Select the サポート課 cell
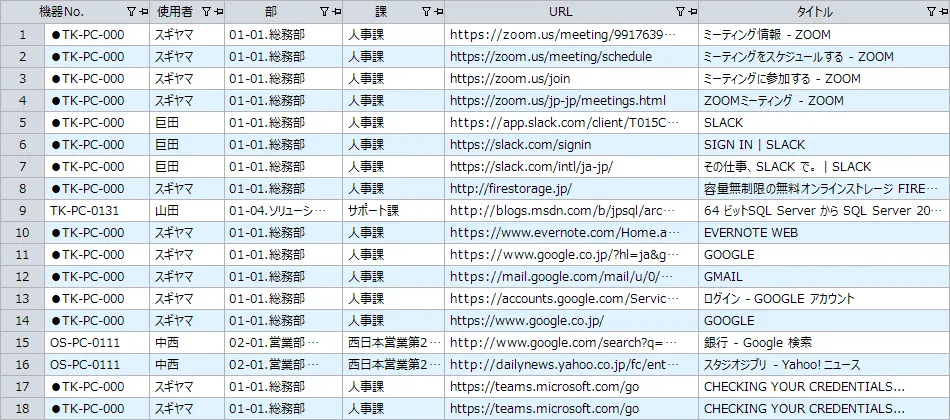 [393, 211]
